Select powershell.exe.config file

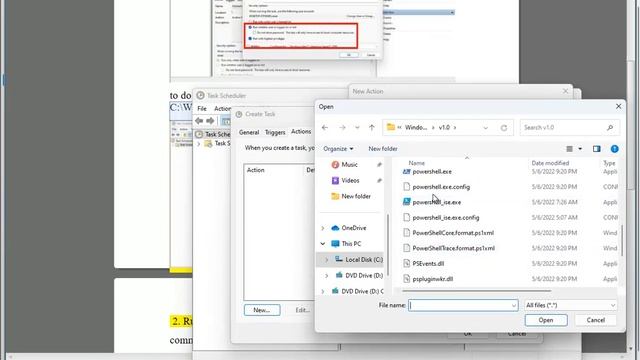(x=441, y=187)
